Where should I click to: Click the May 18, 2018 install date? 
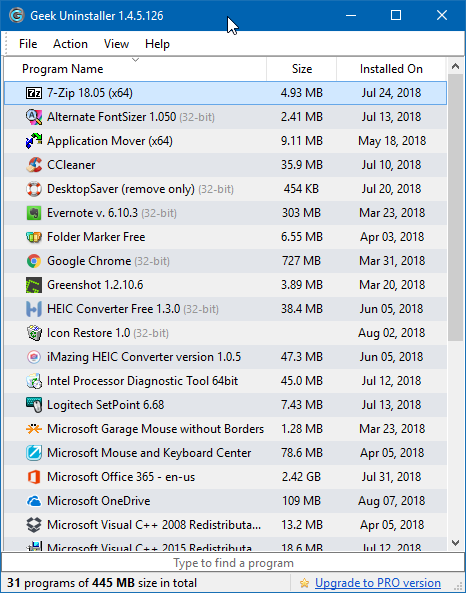[392, 141]
